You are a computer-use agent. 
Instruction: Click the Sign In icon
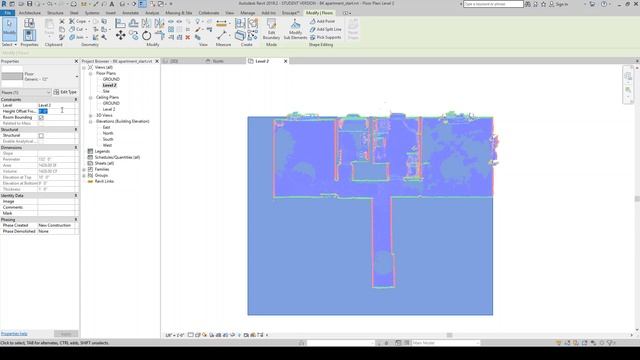click(559, 4)
